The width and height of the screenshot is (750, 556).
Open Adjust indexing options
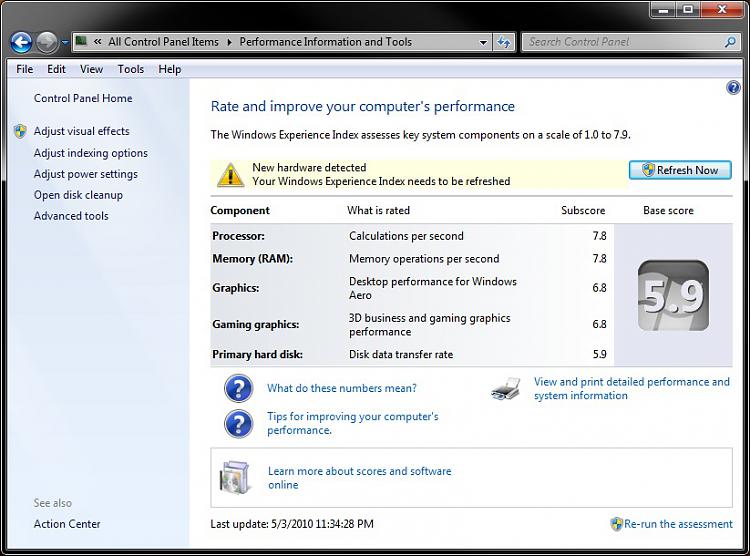click(x=90, y=153)
